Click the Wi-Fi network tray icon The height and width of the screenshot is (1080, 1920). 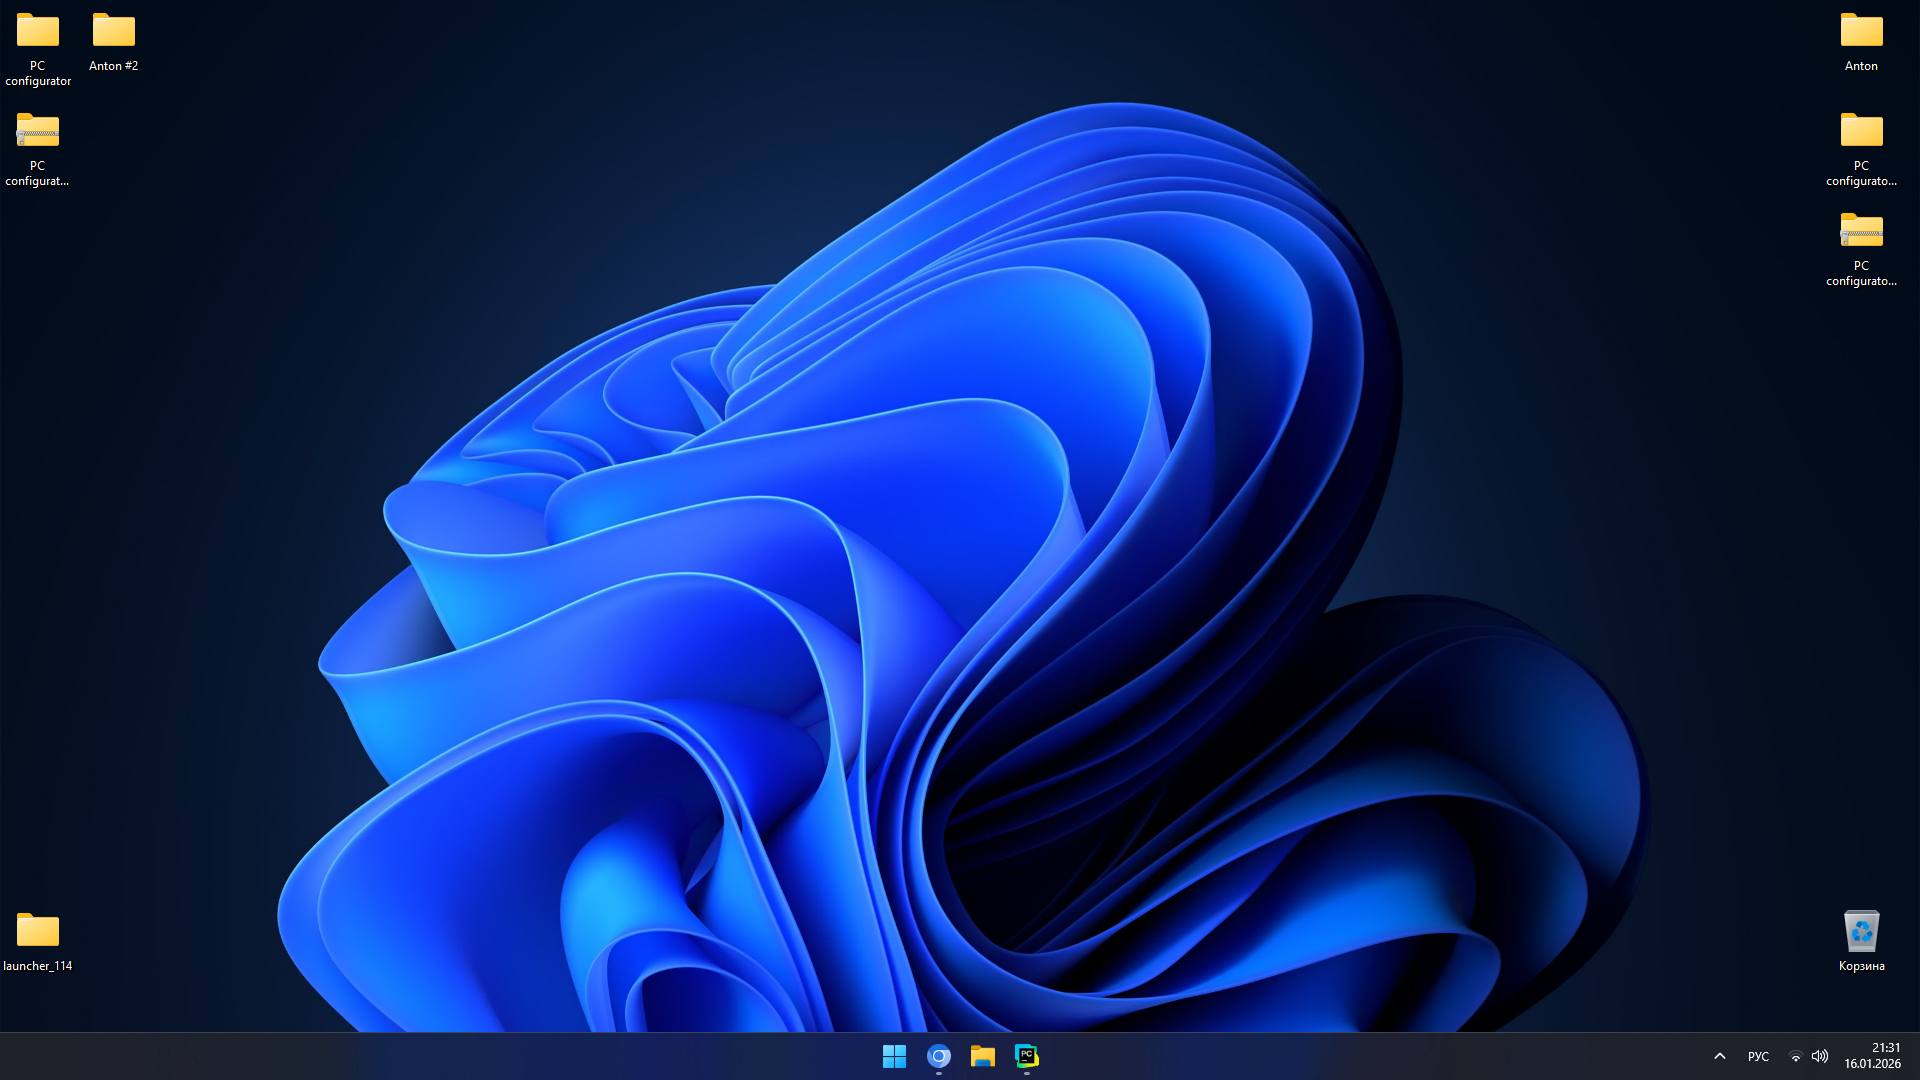coord(1795,1056)
